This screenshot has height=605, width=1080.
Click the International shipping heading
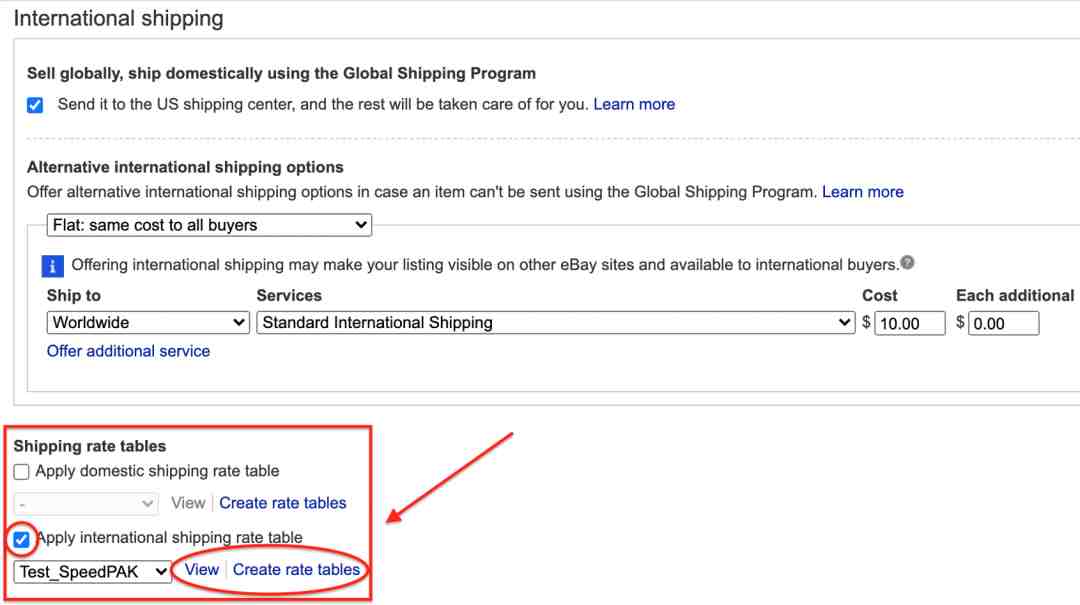(x=118, y=18)
